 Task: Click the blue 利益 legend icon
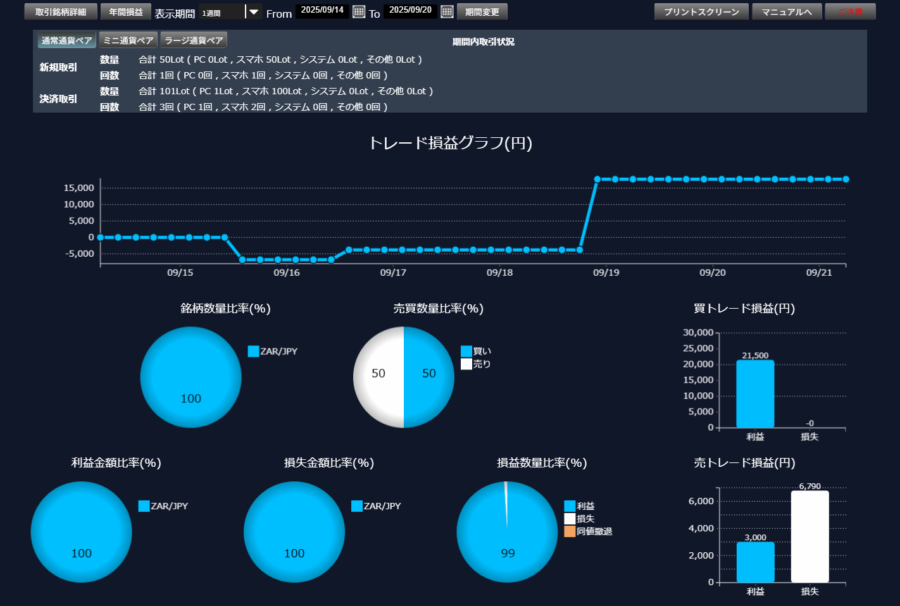point(570,506)
